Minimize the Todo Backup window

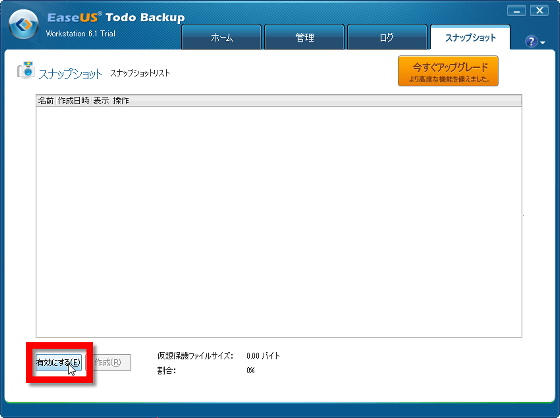(x=516, y=11)
